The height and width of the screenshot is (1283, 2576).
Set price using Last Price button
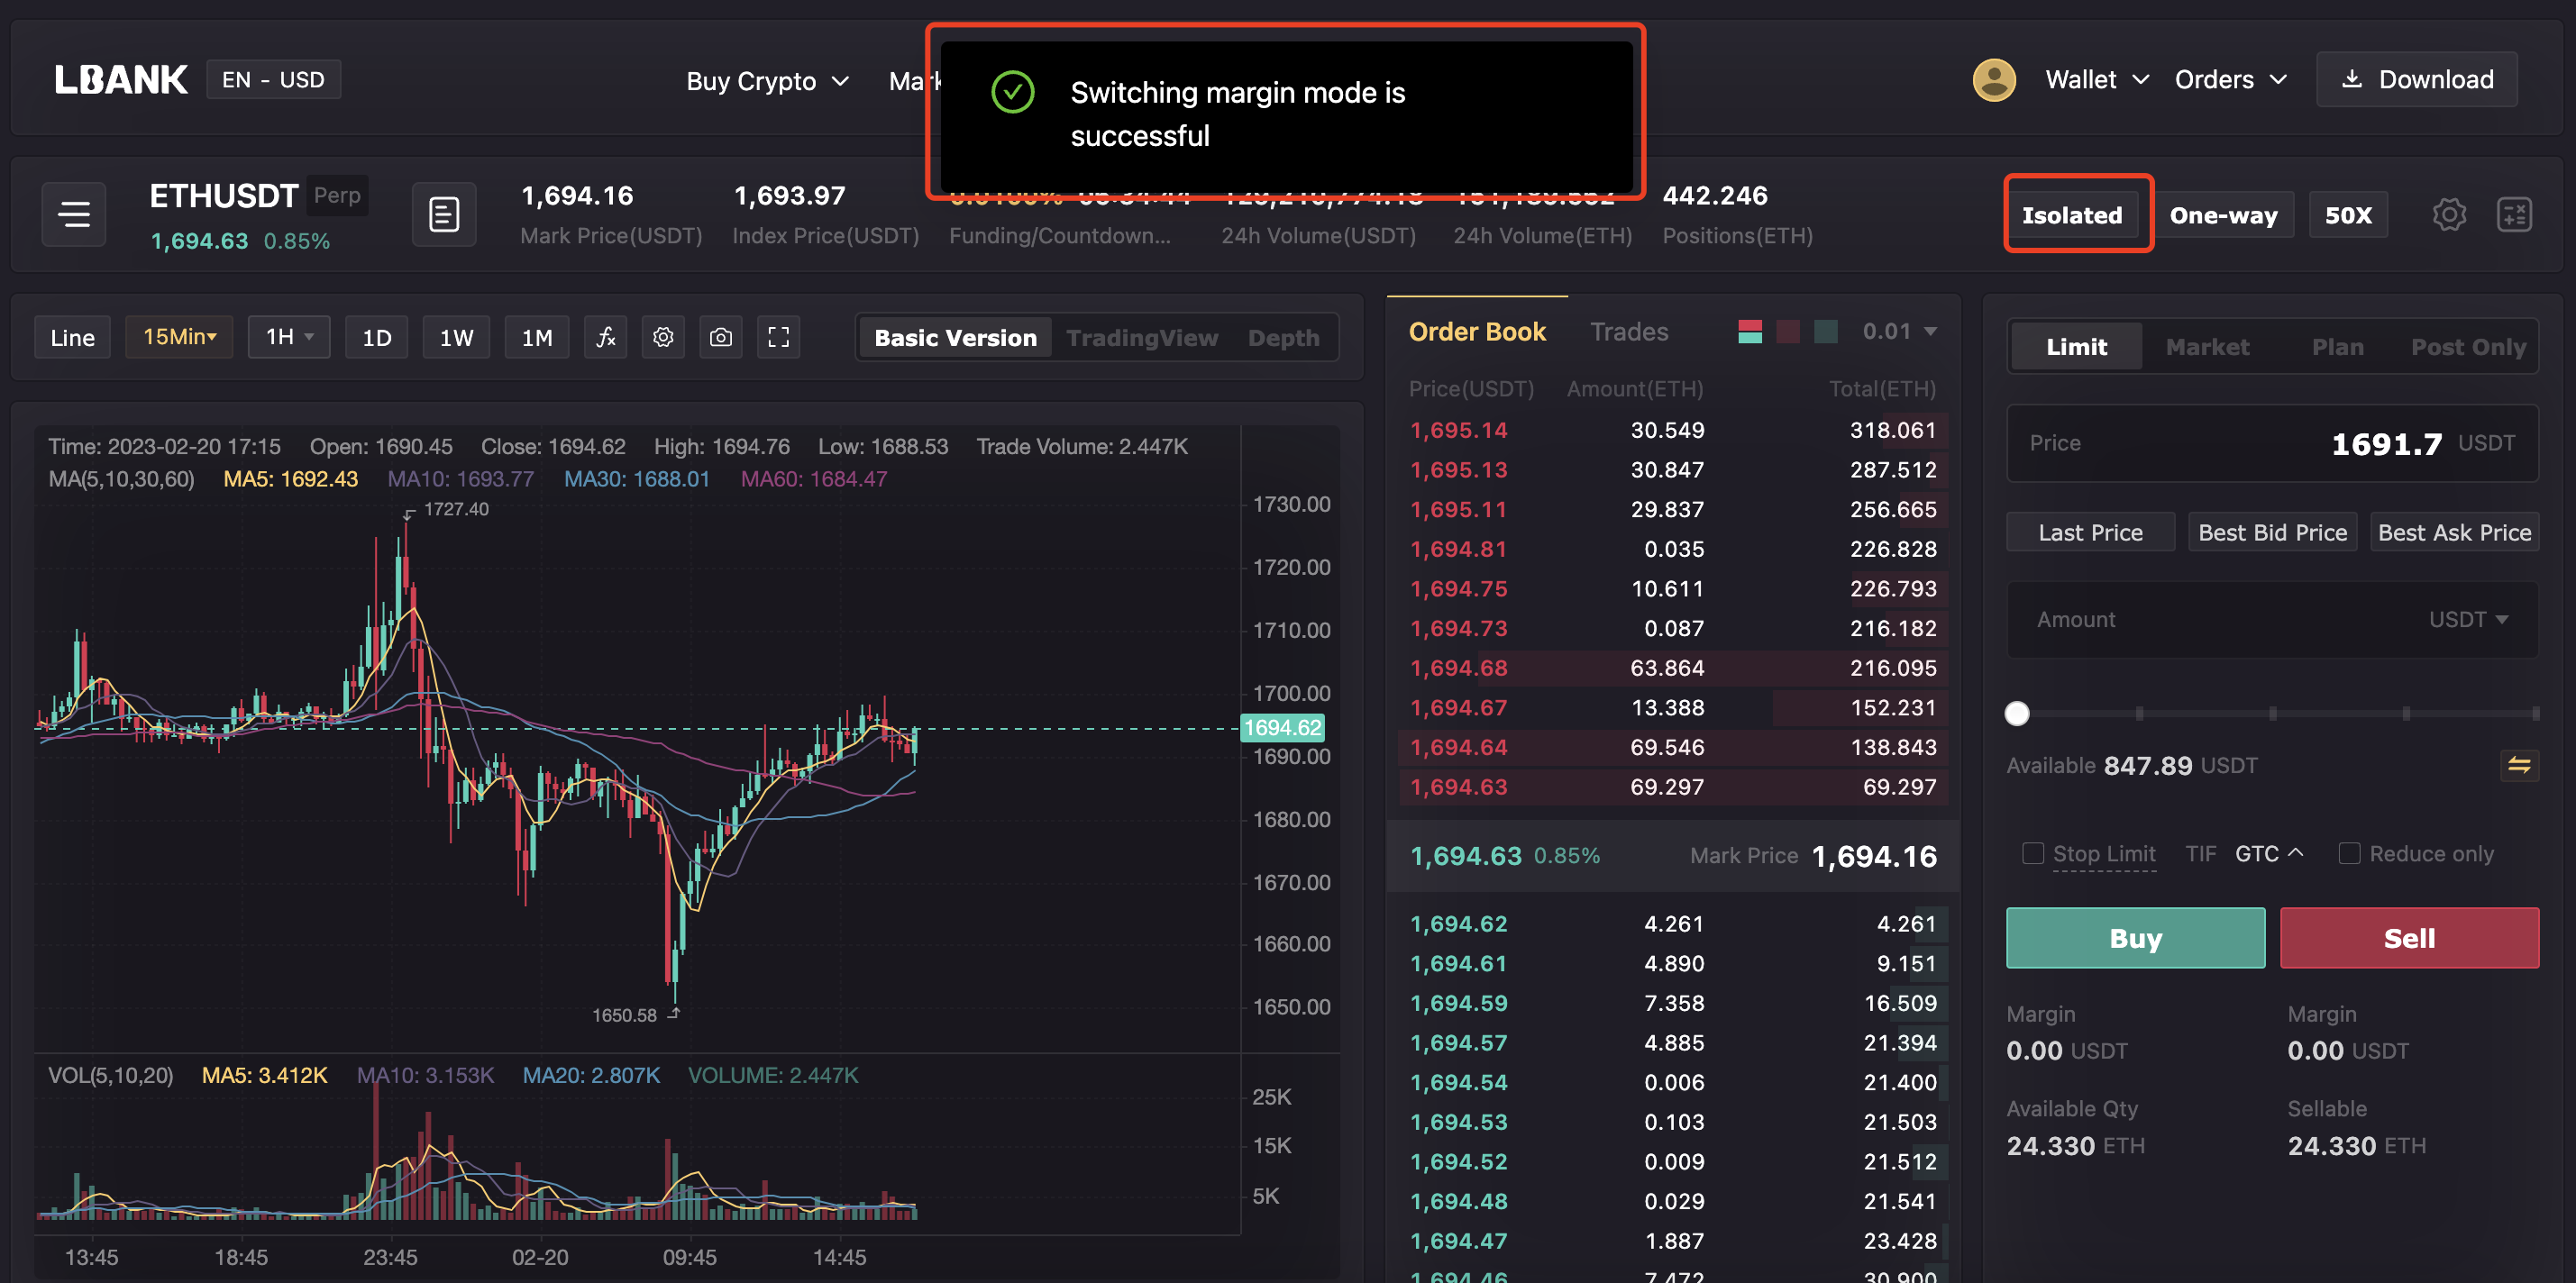[2090, 532]
